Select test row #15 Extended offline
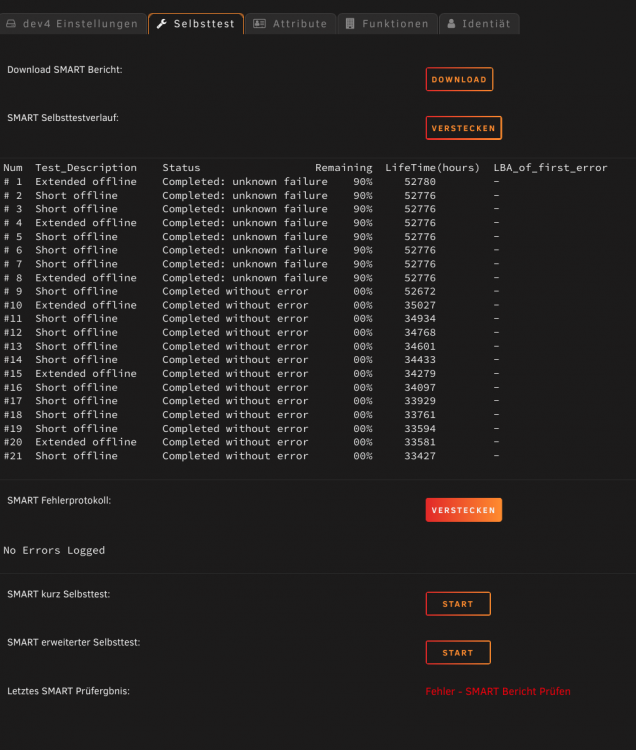This screenshot has width=636, height=750. click(252, 374)
